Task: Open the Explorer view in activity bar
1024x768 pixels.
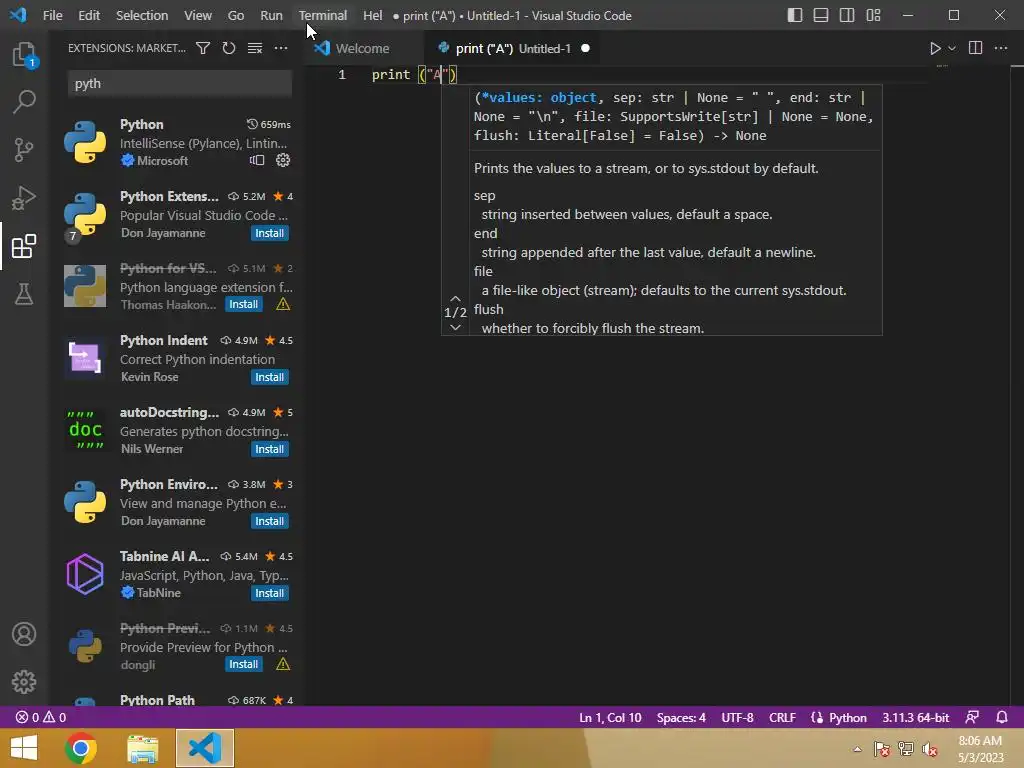Action: pyautogui.click(x=24, y=54)
